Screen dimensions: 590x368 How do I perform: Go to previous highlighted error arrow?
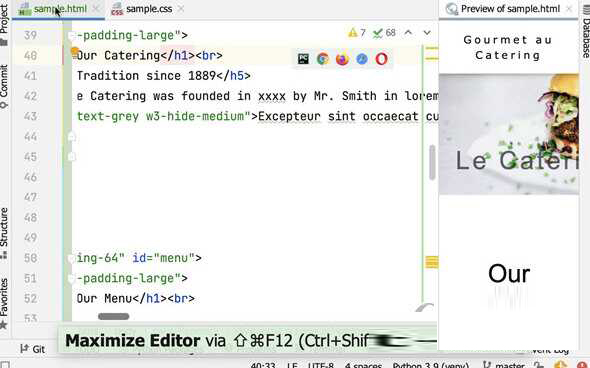(x=408, y=33)
